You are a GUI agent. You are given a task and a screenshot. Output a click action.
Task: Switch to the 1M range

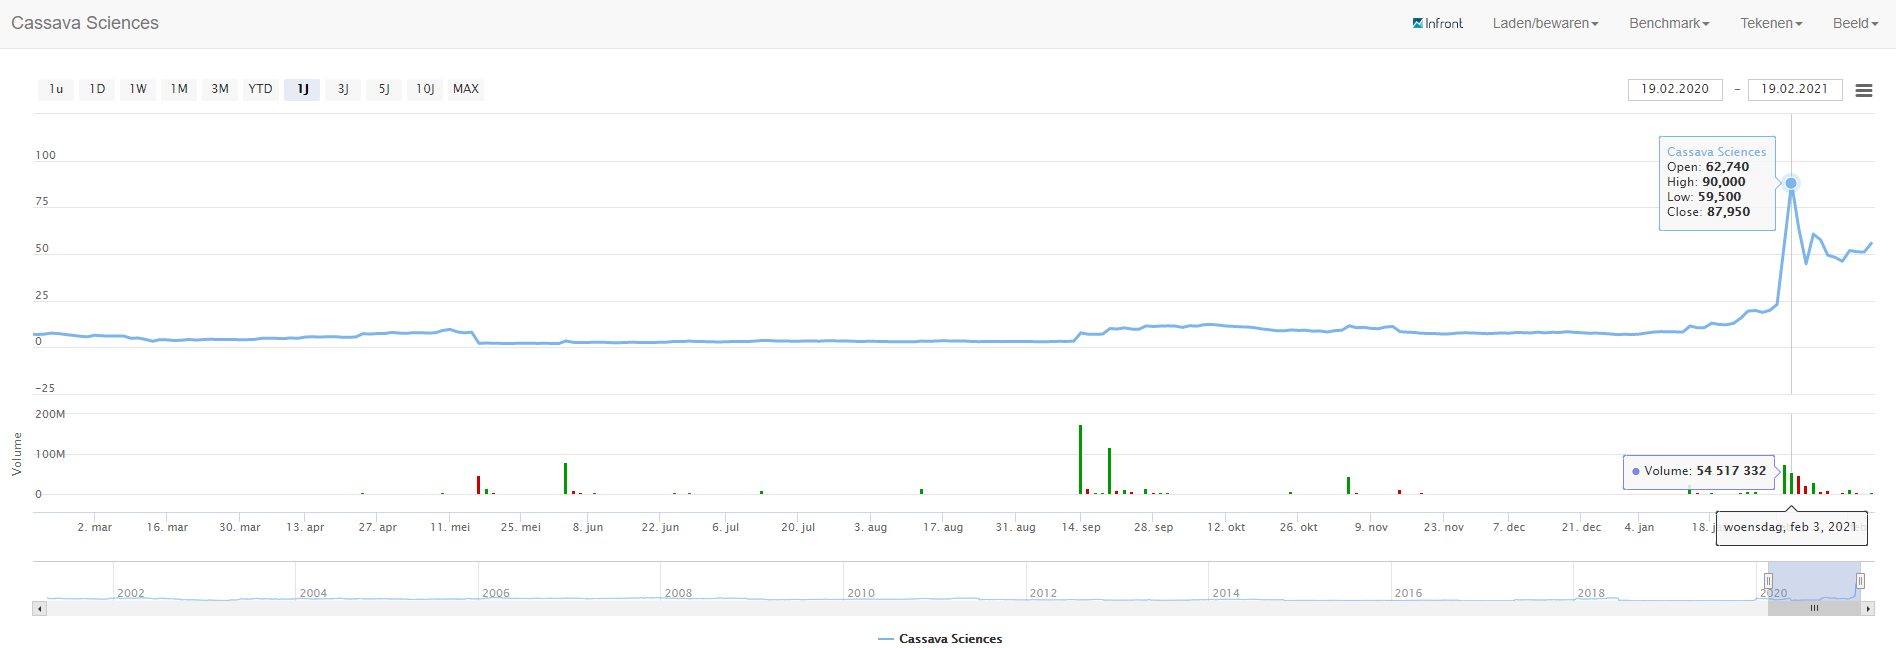179,89
